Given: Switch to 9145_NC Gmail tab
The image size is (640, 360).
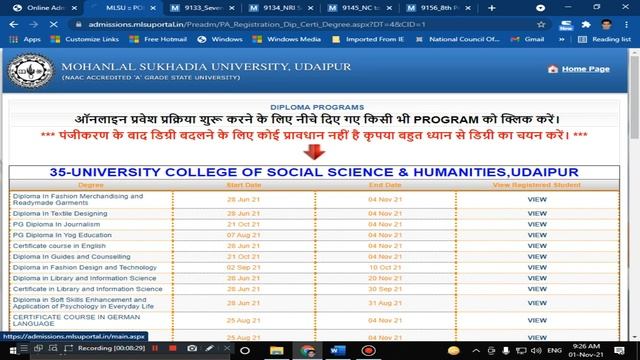Looking at the screenshot, I should click(360, 8).
